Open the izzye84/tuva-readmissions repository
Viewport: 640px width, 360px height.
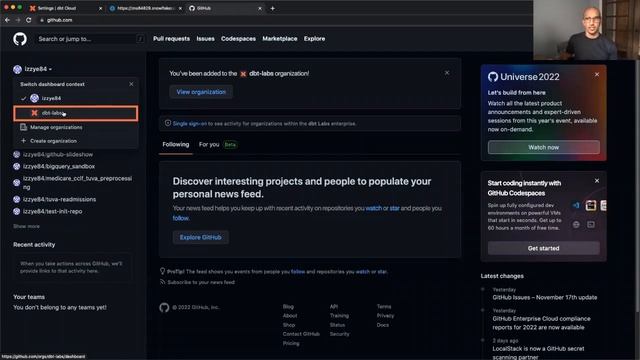pos(60,199)
